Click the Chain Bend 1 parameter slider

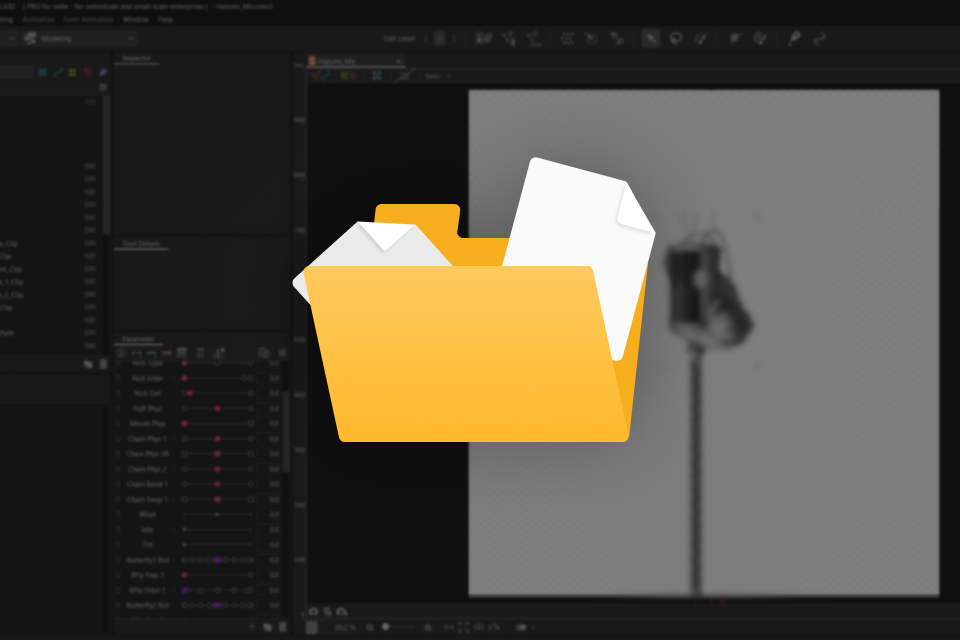[x=217, y=484]
